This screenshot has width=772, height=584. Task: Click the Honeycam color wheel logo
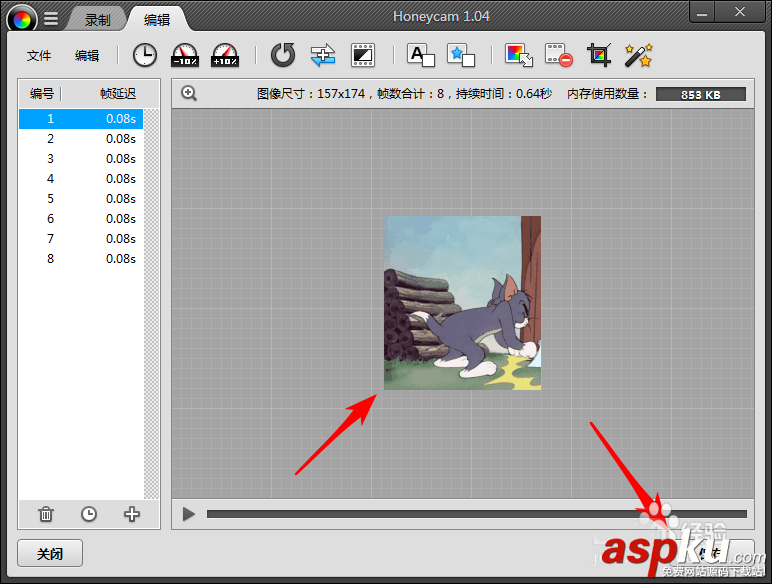[22, 19]
